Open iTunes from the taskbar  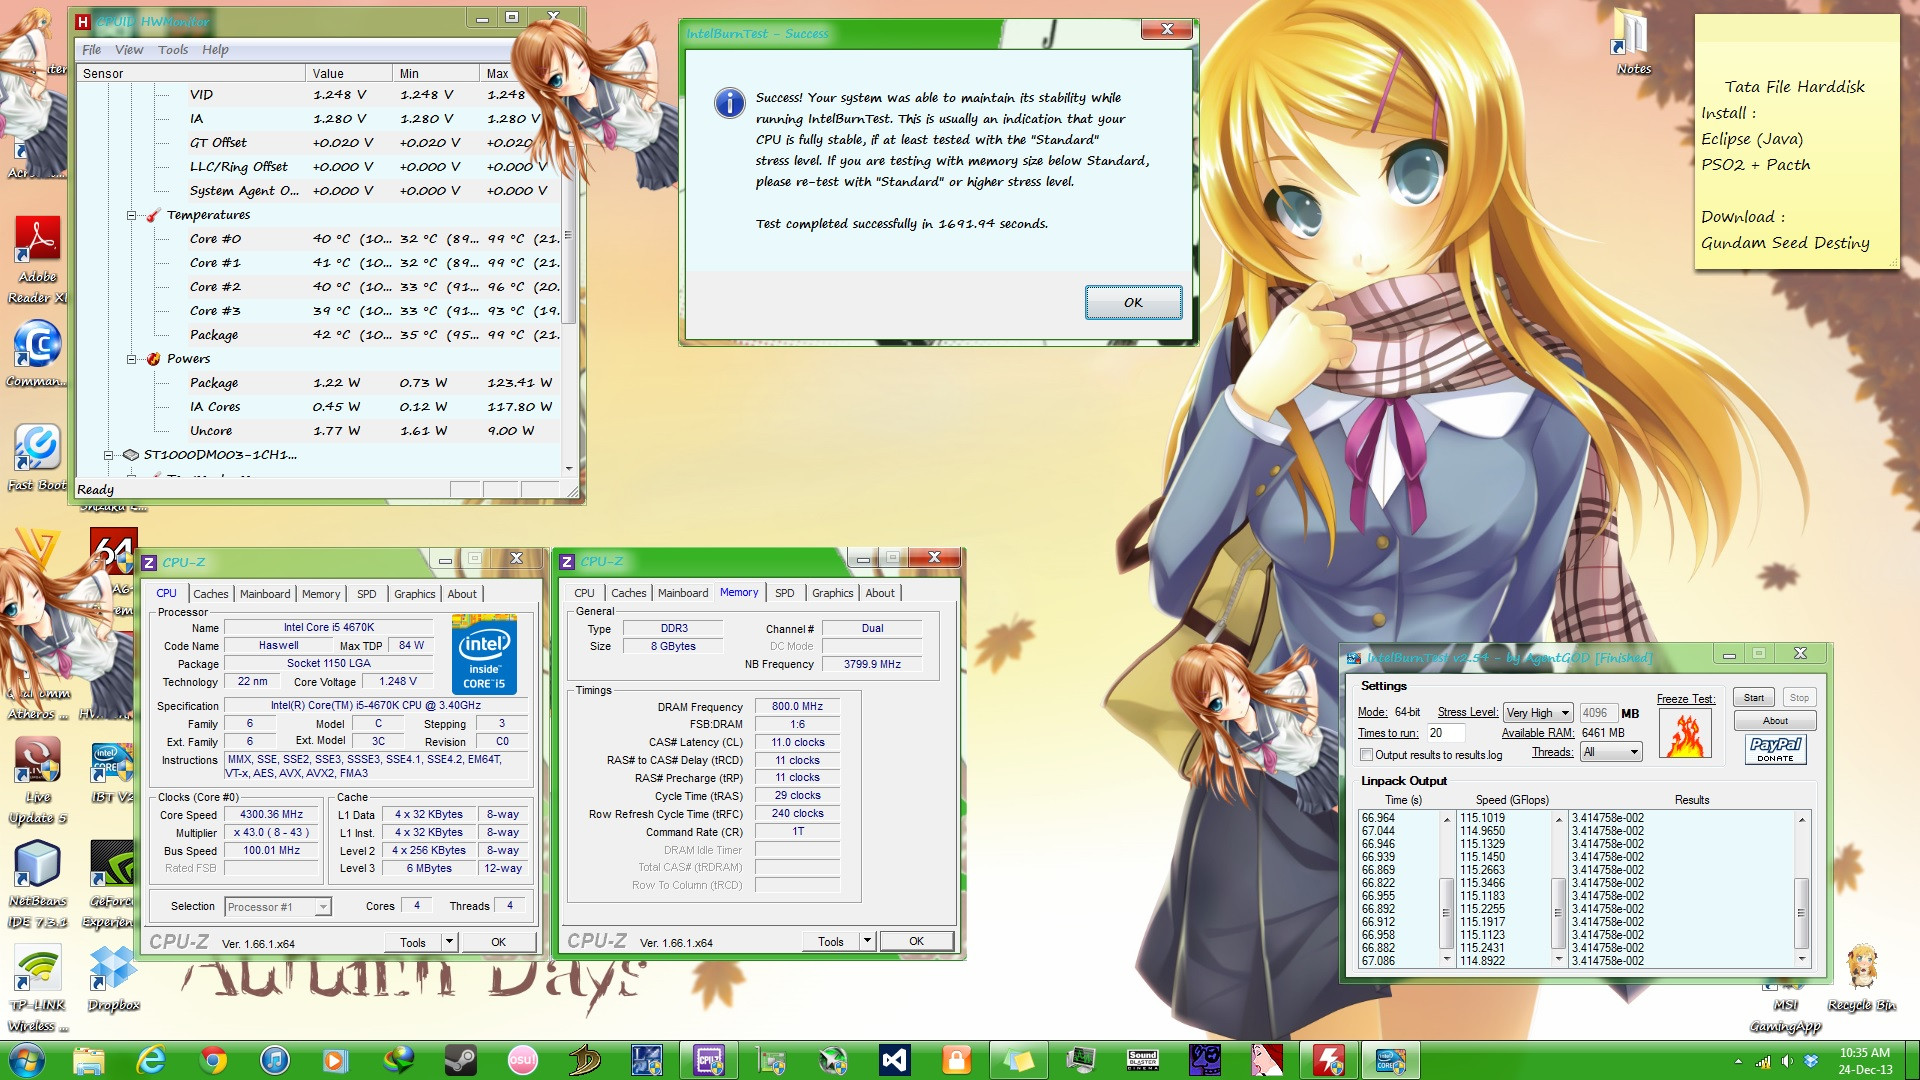(275, 1060)
